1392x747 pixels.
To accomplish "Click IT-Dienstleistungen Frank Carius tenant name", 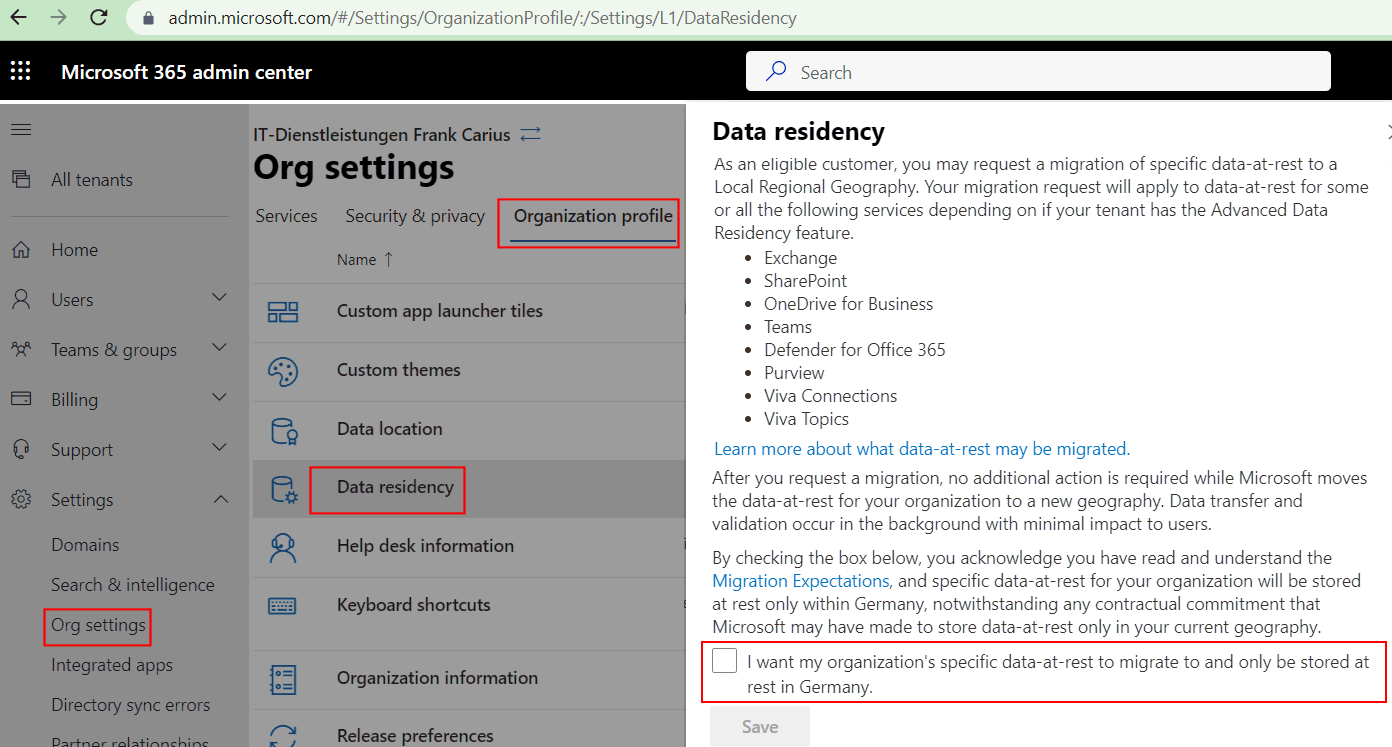I will tap(382, 134).
